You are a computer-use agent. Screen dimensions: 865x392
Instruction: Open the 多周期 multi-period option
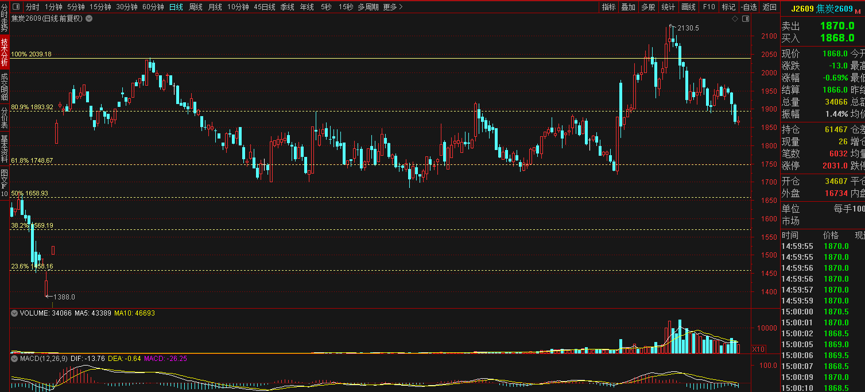click(x=367, y=7)
